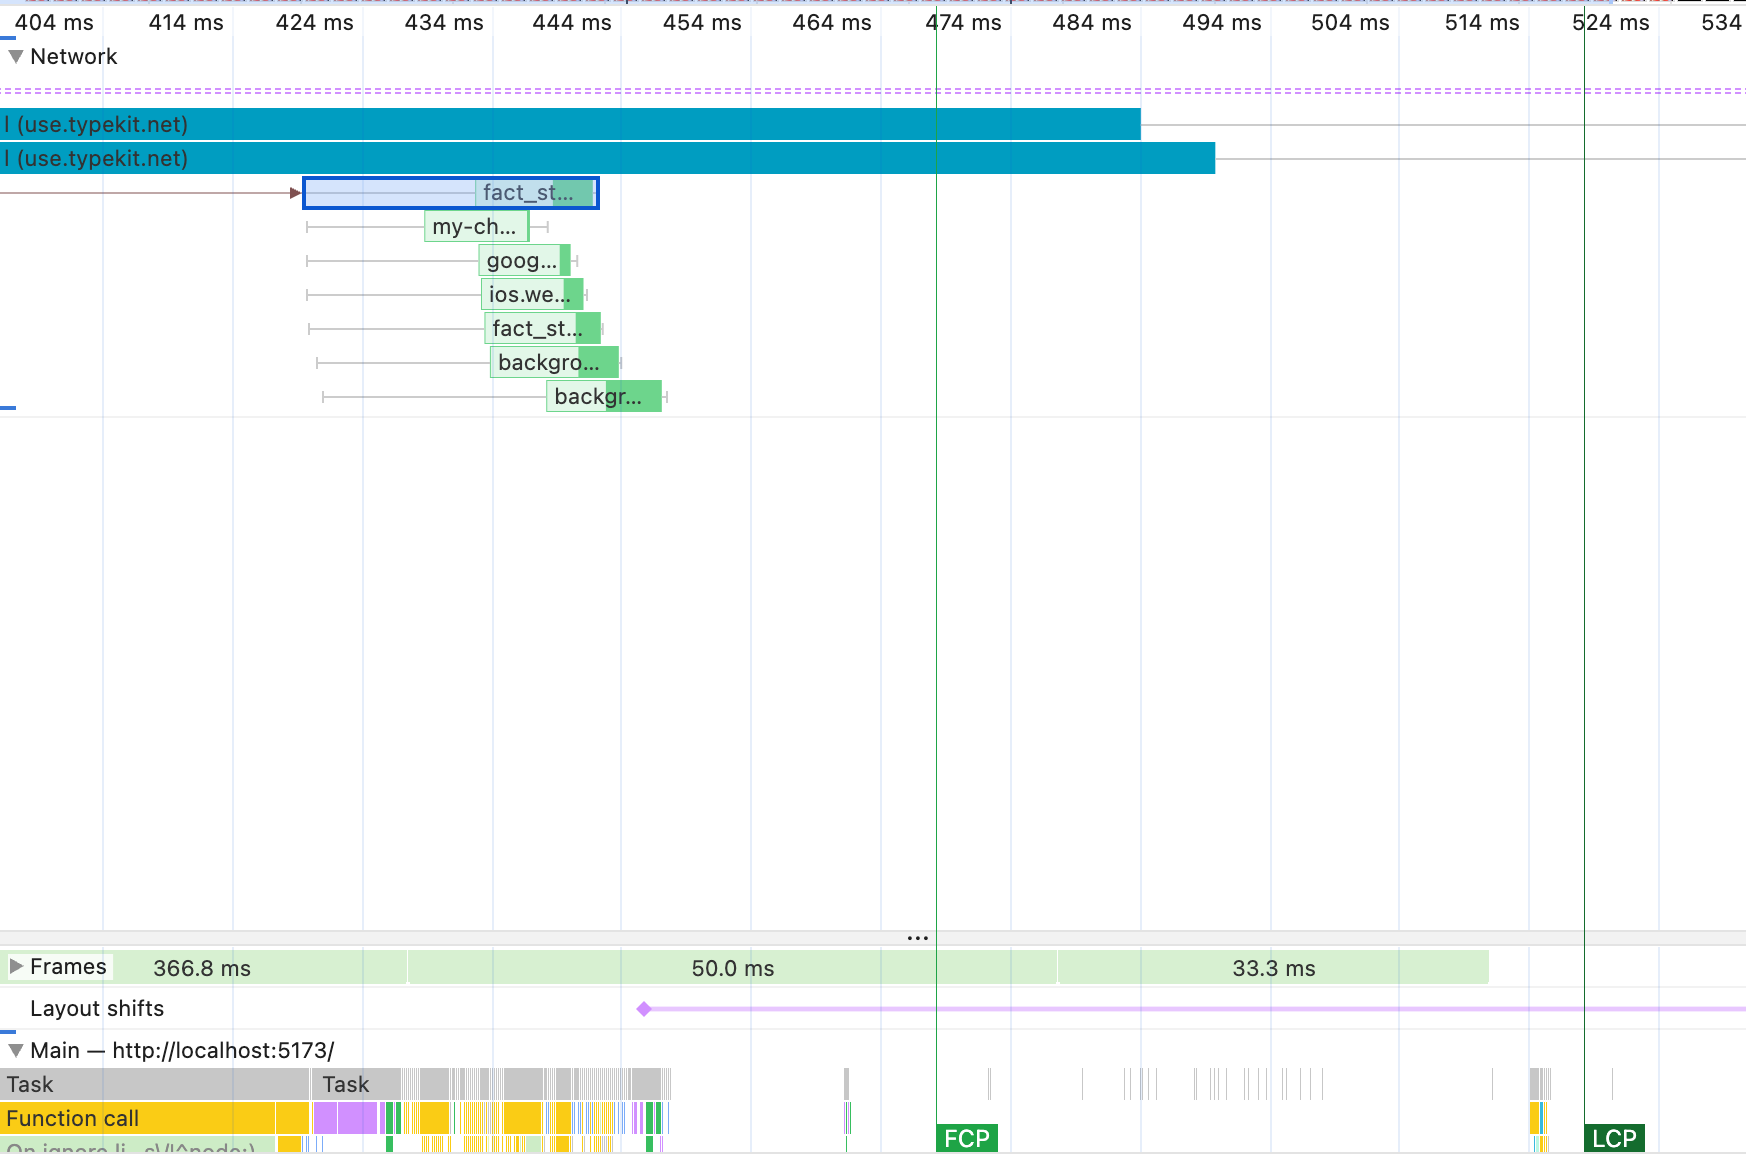Select the bottom backgr... request bar

[x=603, y=397]
